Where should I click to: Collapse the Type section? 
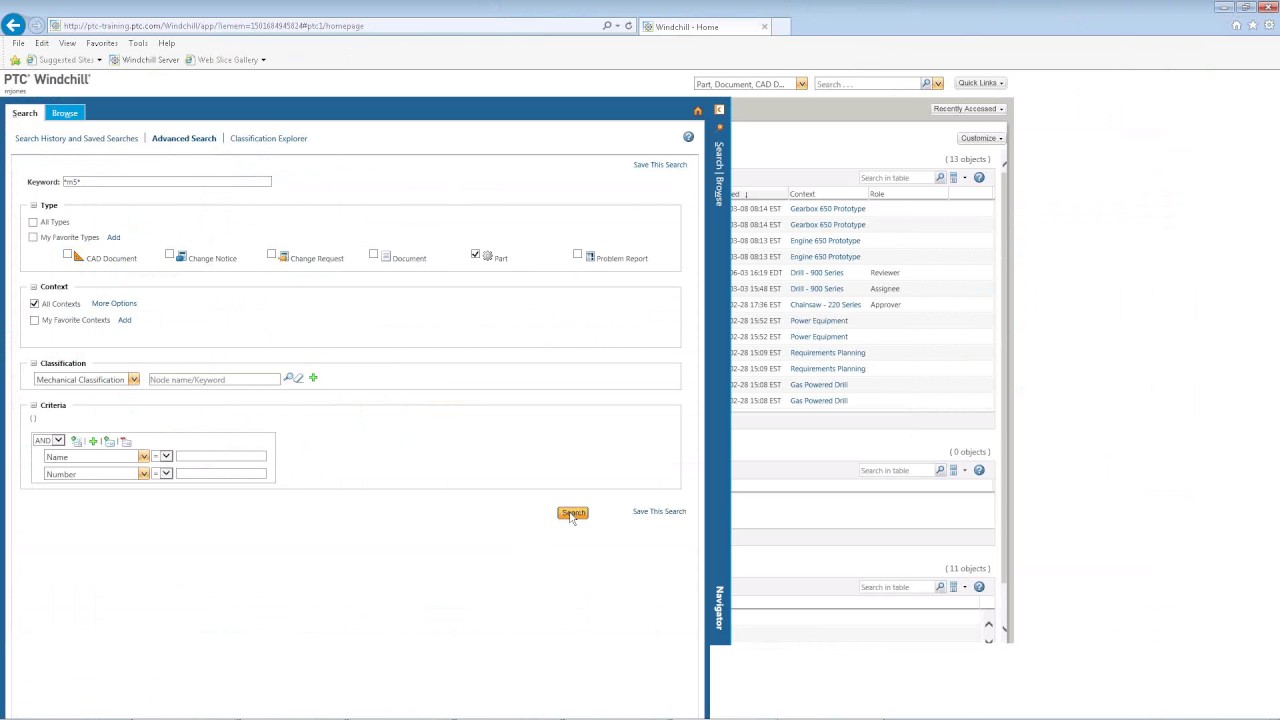click(x=33, y=205)
